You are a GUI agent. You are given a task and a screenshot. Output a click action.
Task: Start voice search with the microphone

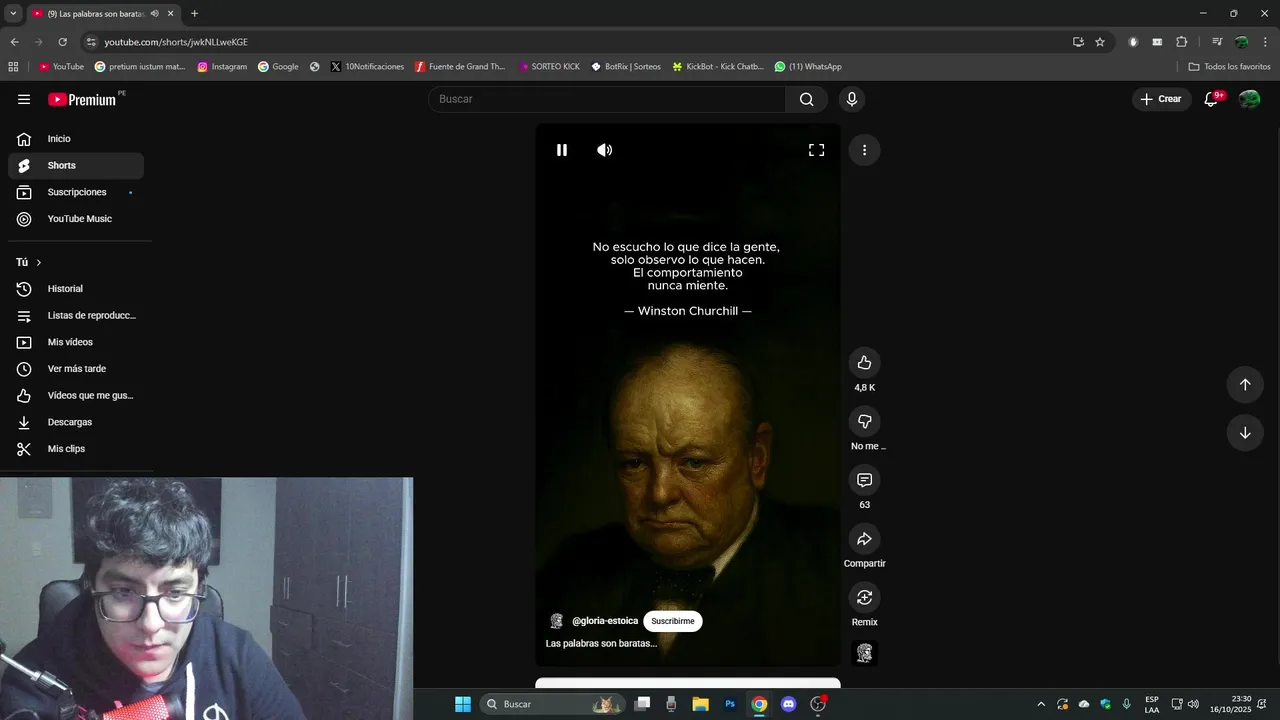[852, 99]
